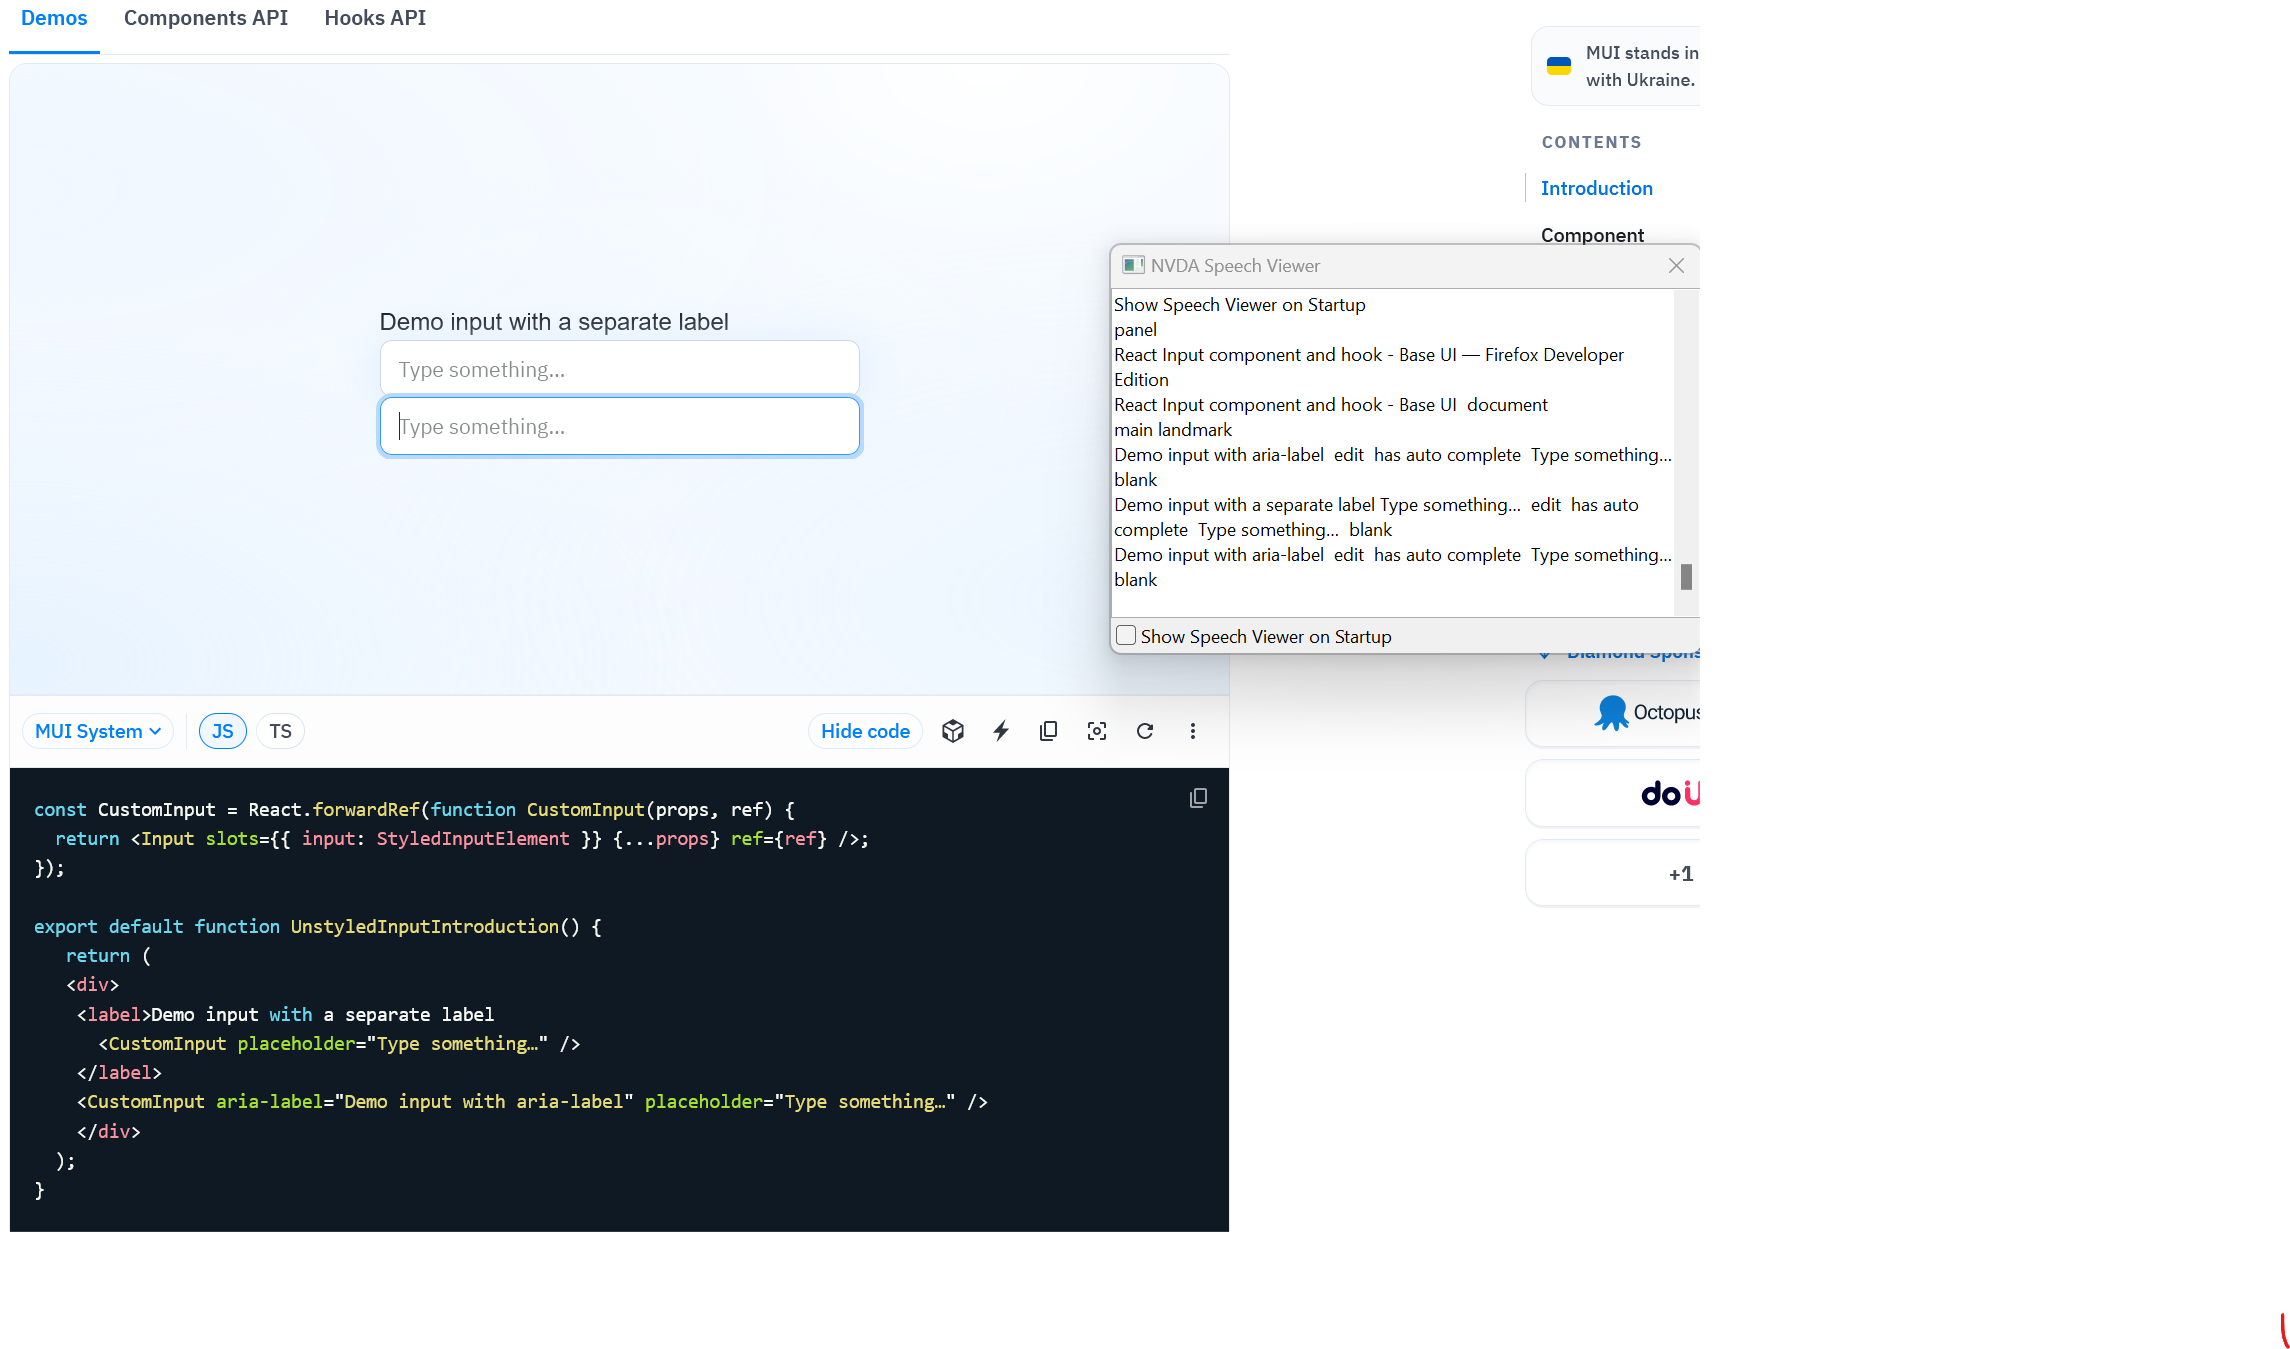Viewport: 2290px width, 1349px height.
Task: Toggle Show Speech Viewer on Startup
Action: (1126, 635)
